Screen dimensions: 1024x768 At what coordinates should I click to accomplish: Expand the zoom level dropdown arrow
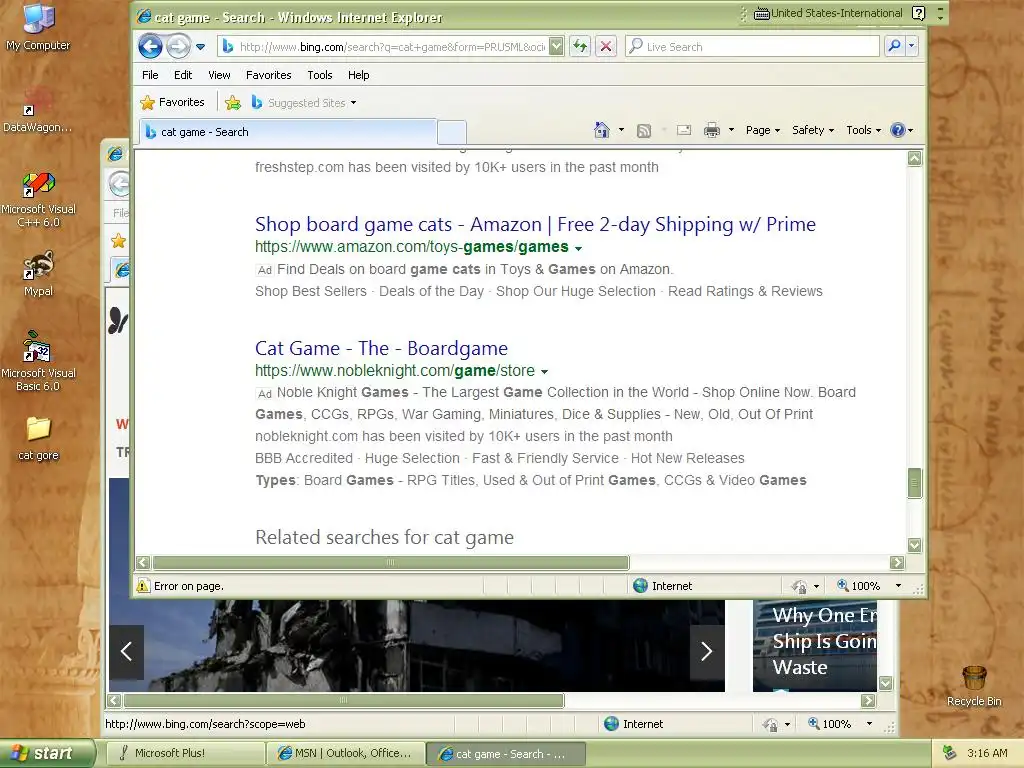pyautogui.click(x=898, y=586)
